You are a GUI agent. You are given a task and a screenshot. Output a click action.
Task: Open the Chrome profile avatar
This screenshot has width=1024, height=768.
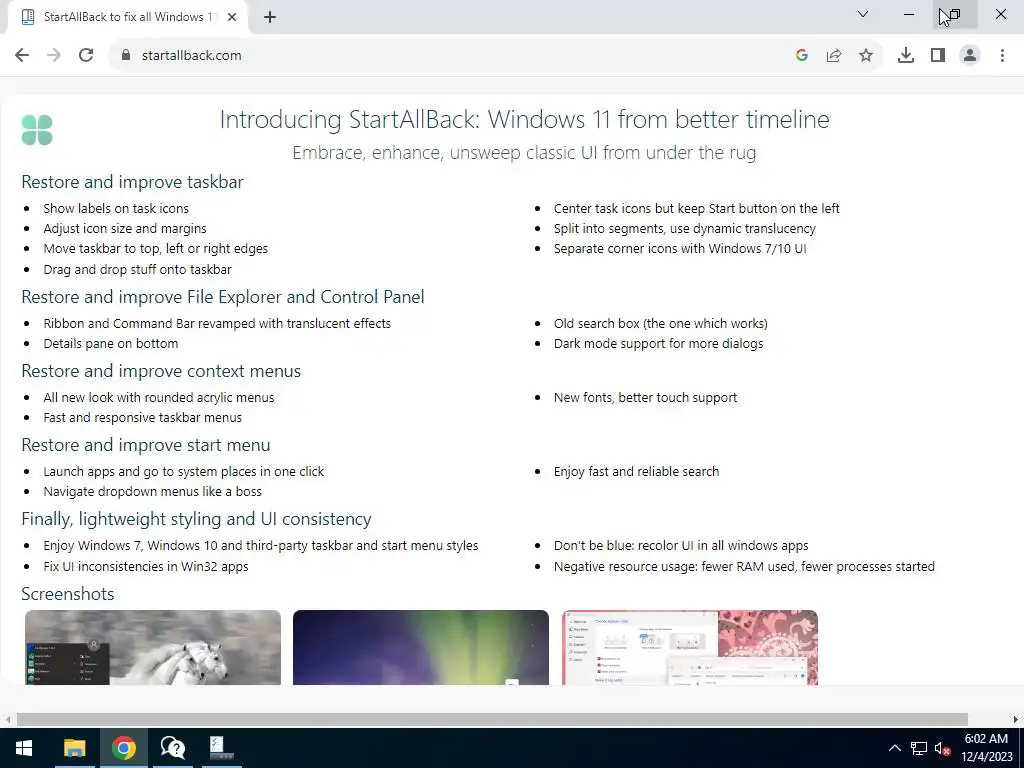[970, 56]
